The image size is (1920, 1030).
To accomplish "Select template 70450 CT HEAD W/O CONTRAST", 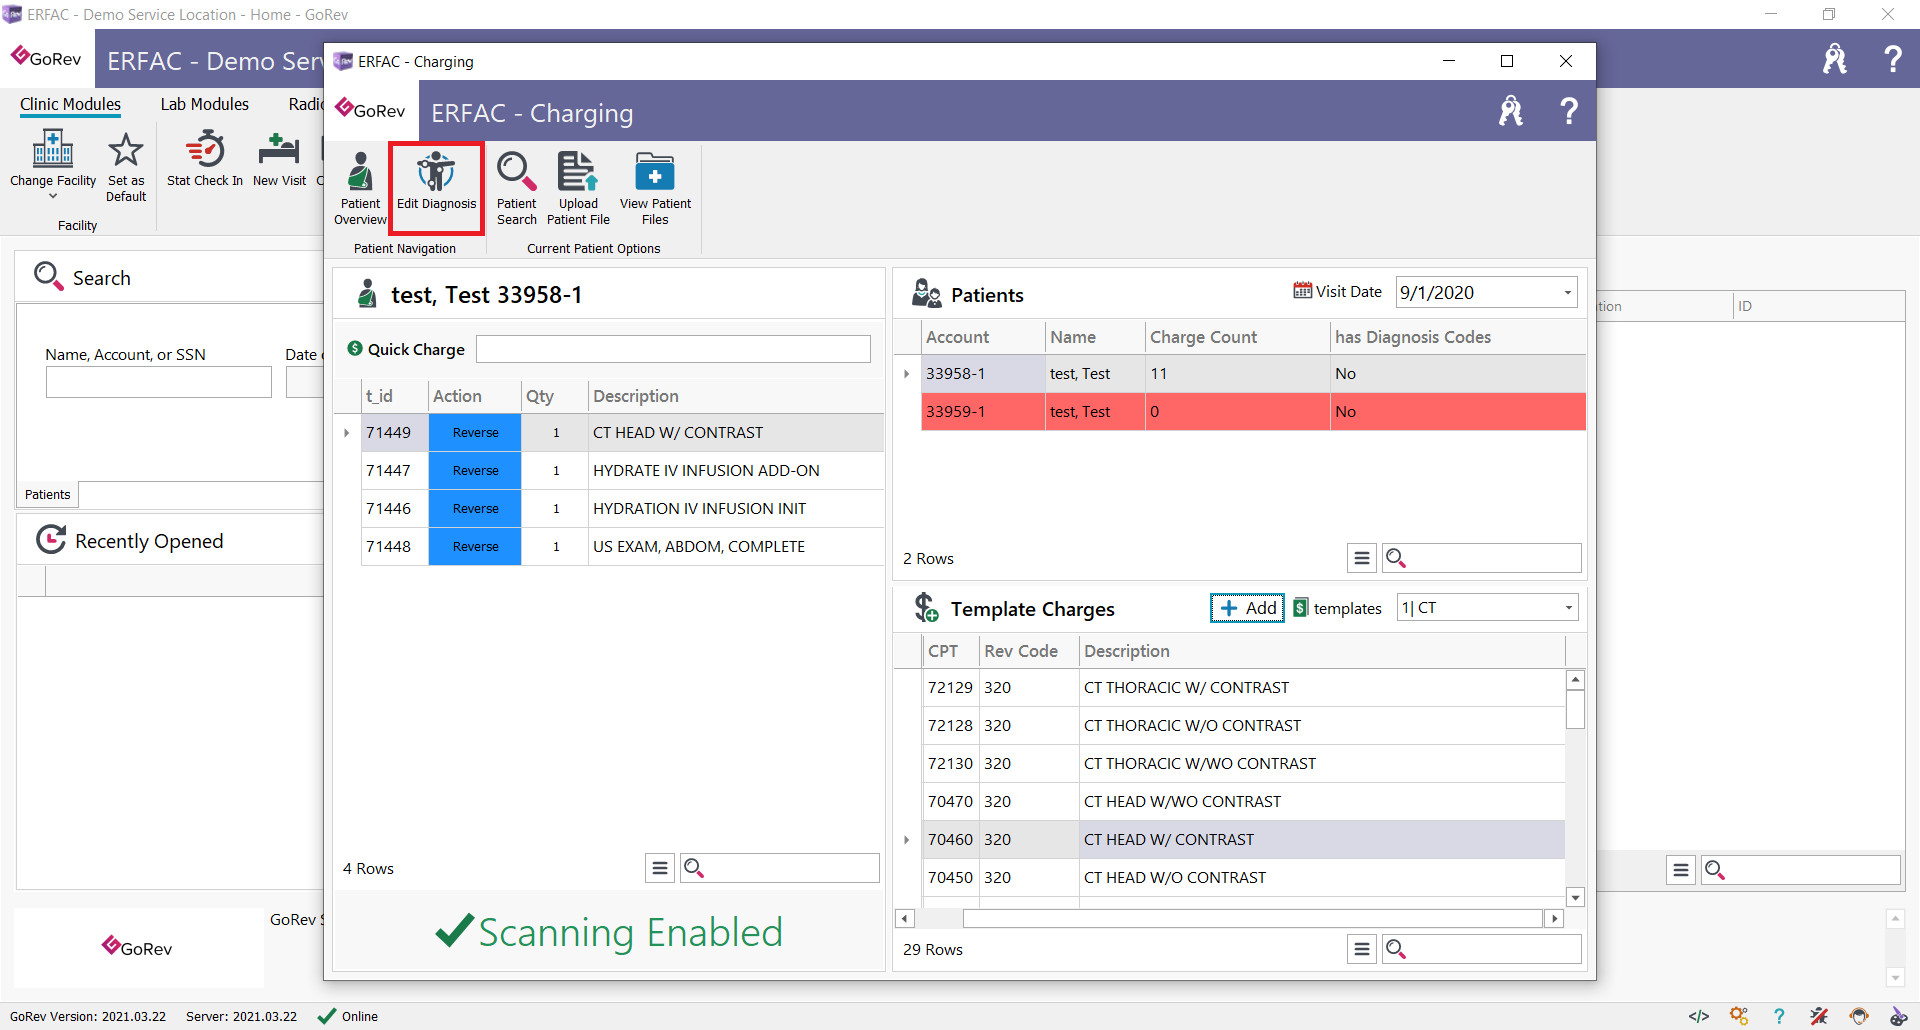I will [x=1243, y=878].
